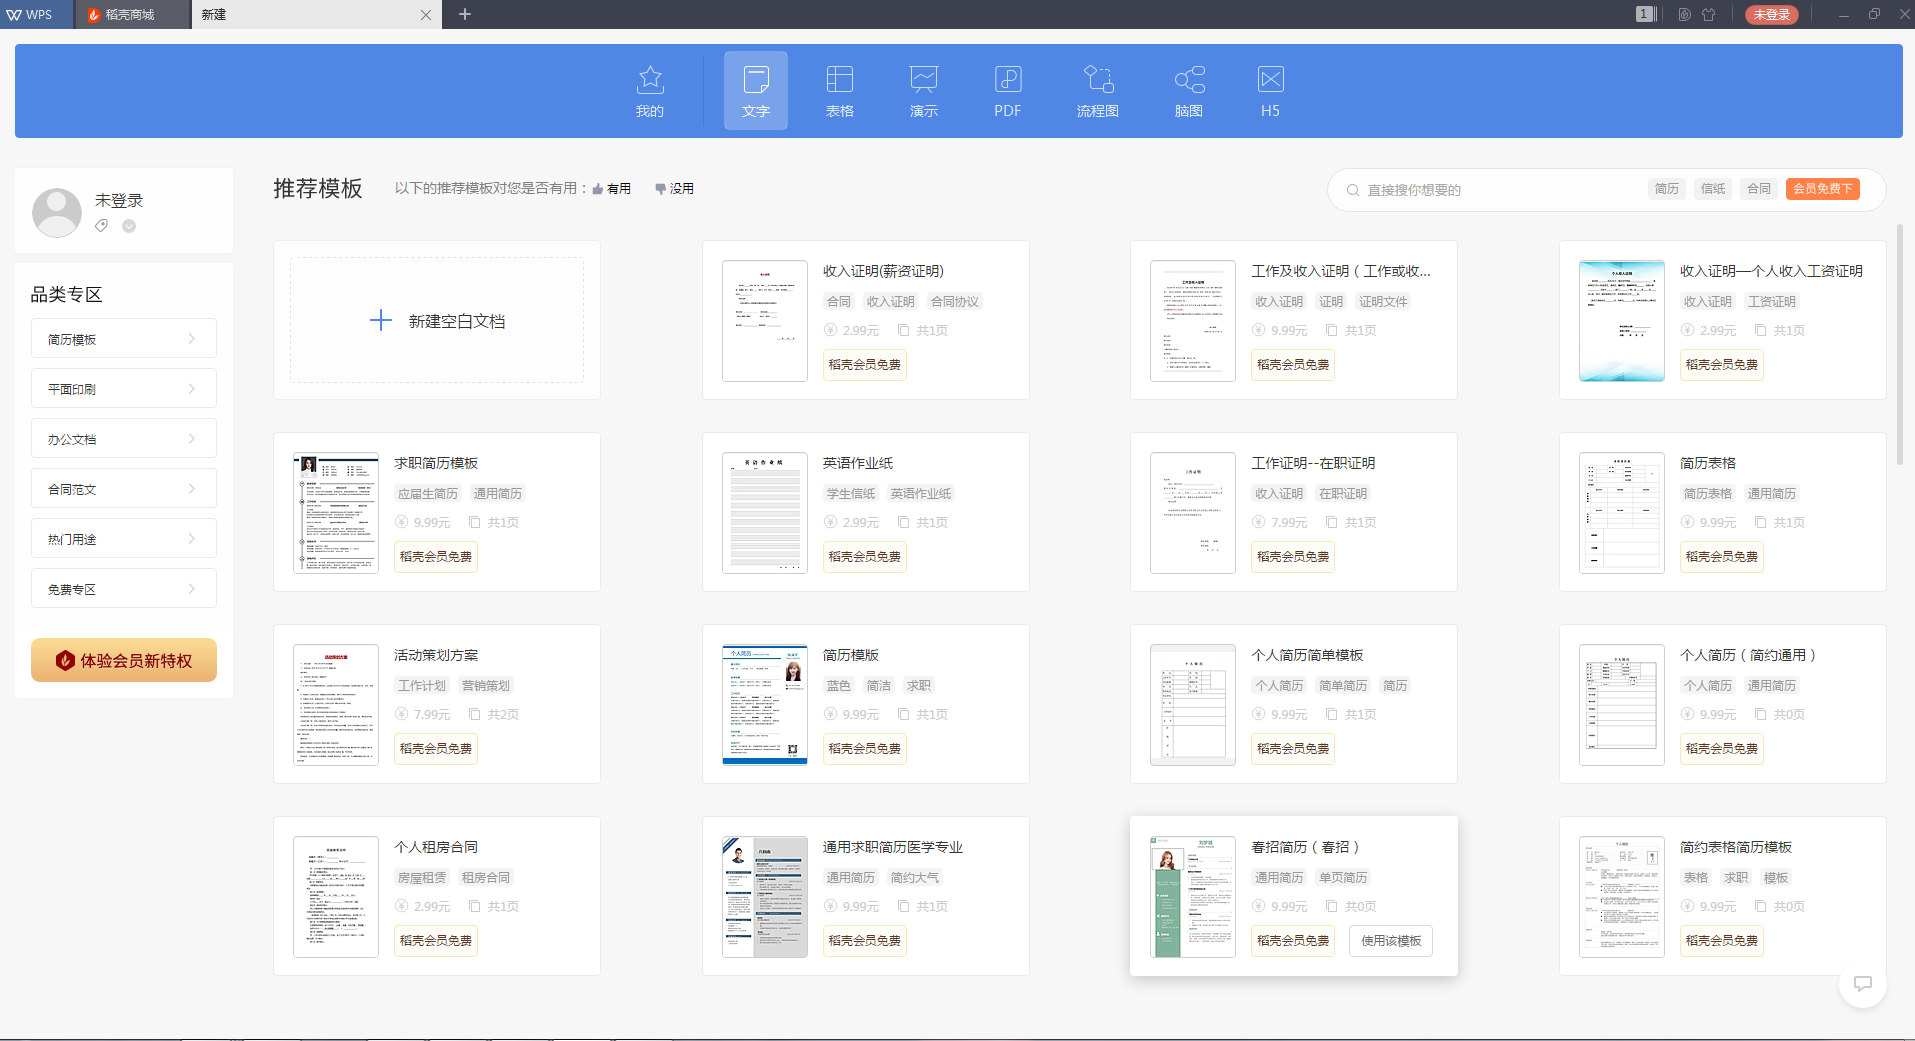The height and width of the screenshot is (1041, 1915).
Task: Click the 营销策划 tag
Action: (486, 685)
